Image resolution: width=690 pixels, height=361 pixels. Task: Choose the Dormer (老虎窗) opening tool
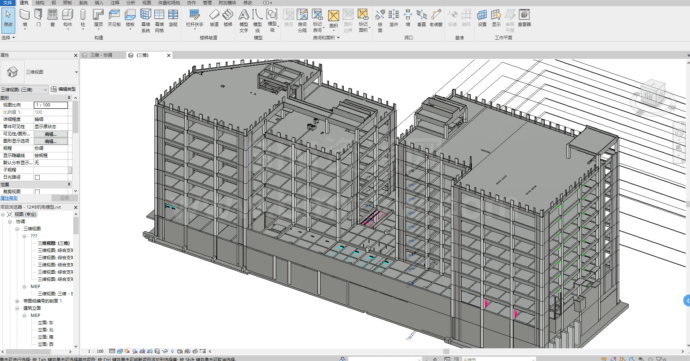[436, 19]
